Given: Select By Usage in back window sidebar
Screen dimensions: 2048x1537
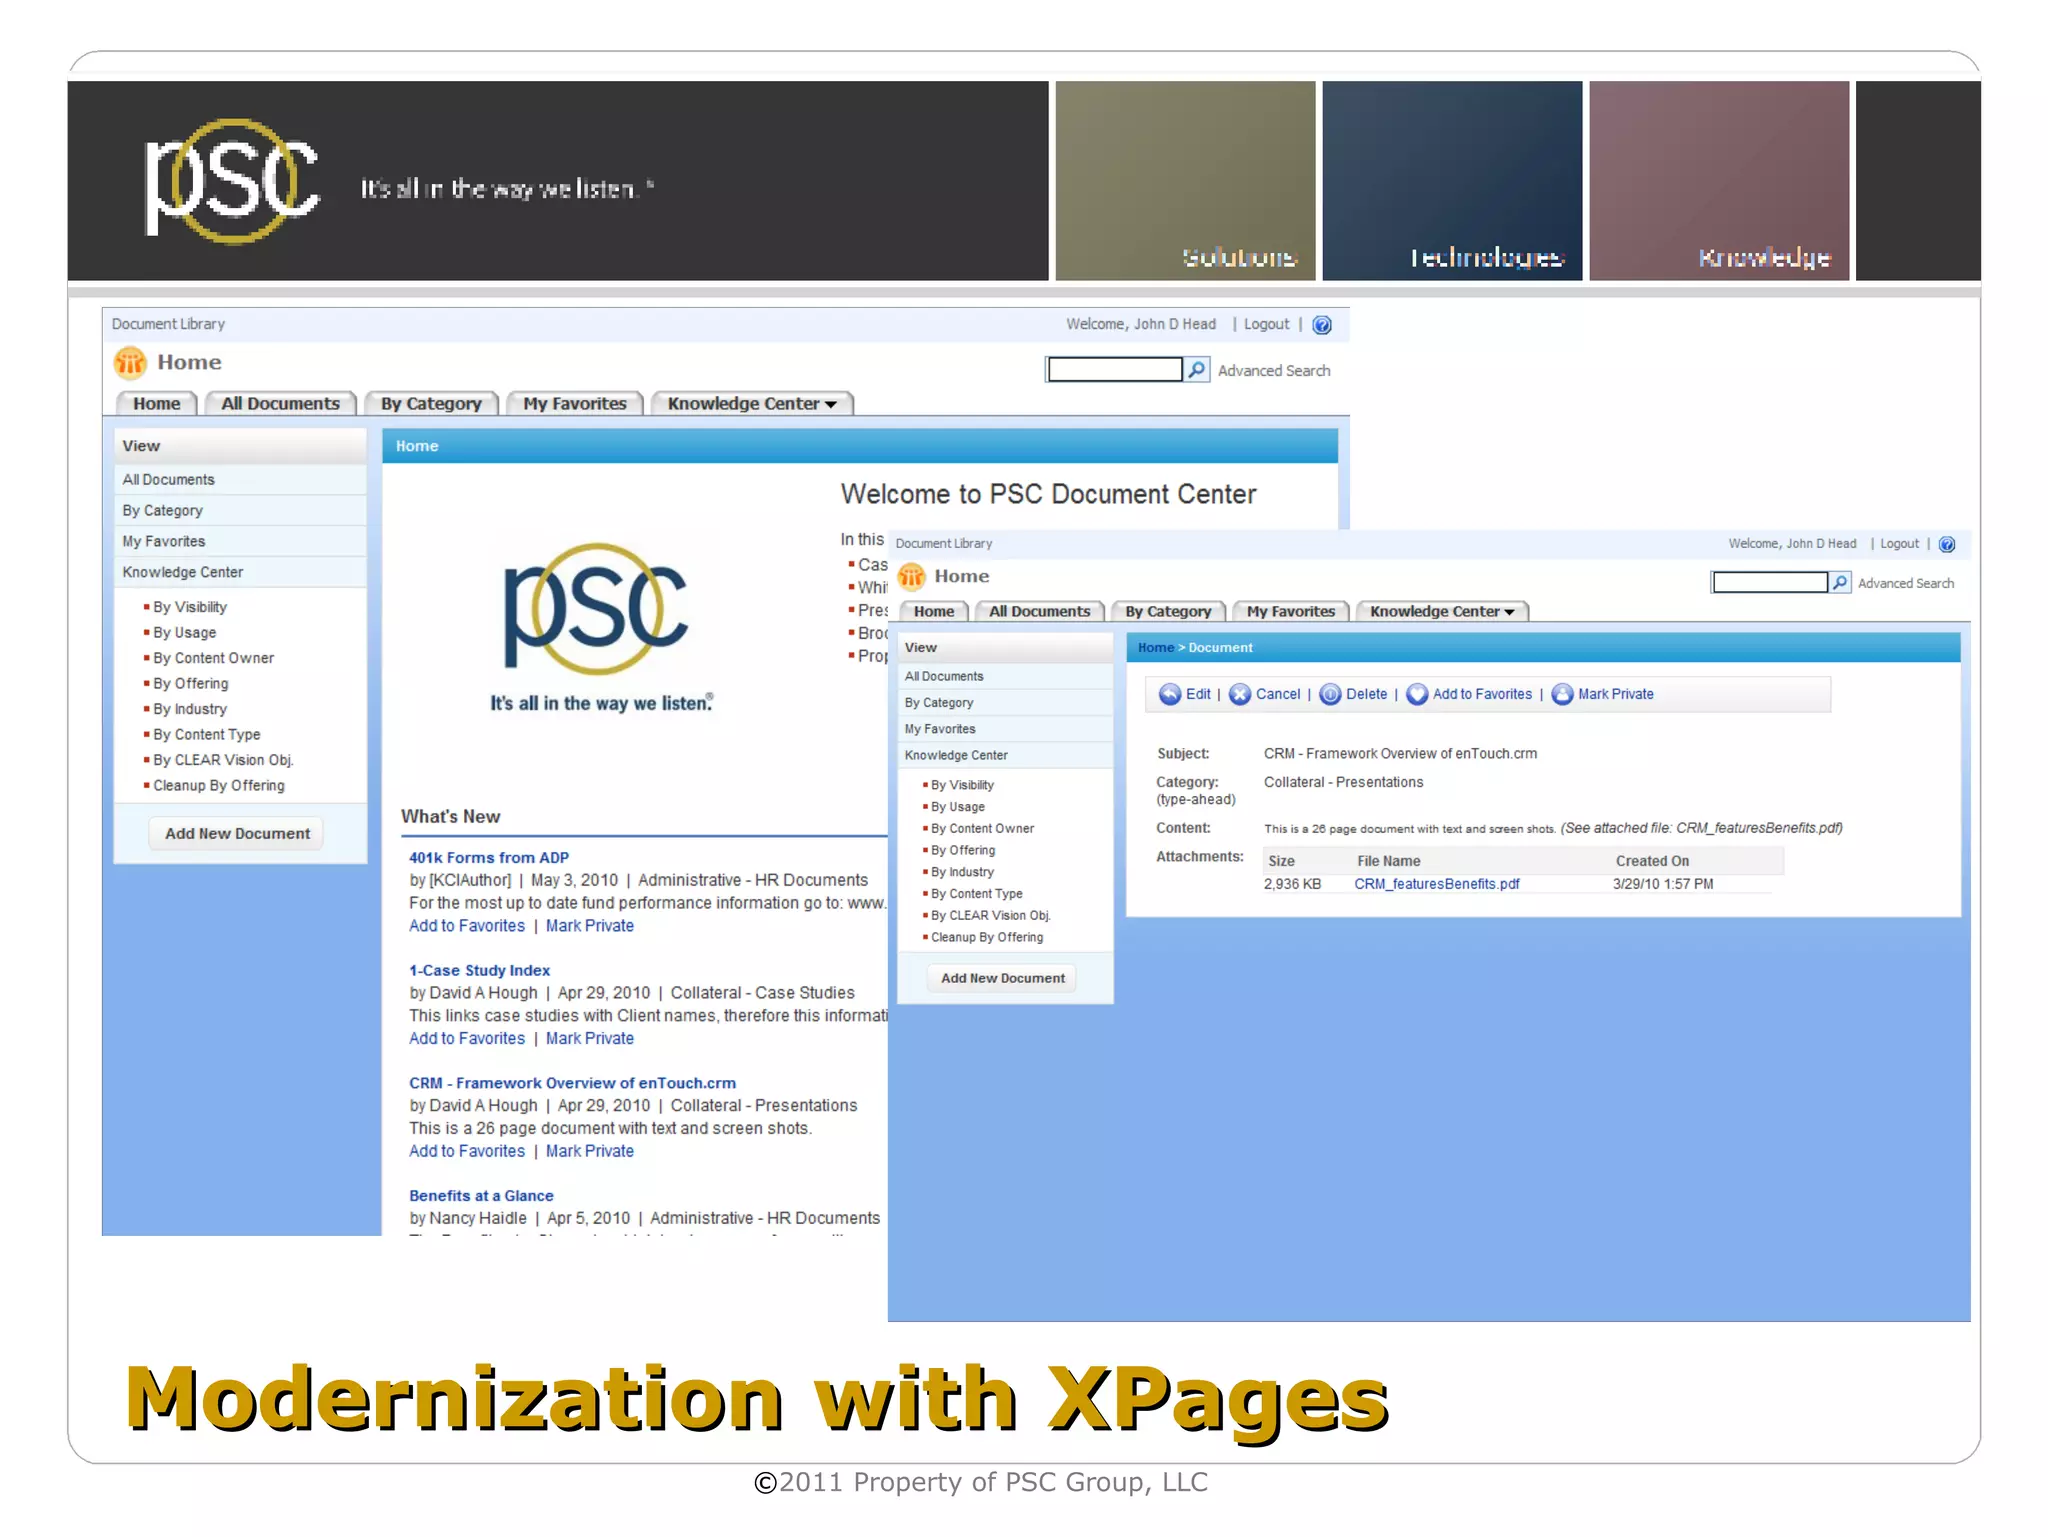Looking at the screenshot, I should tap(184, 633).
